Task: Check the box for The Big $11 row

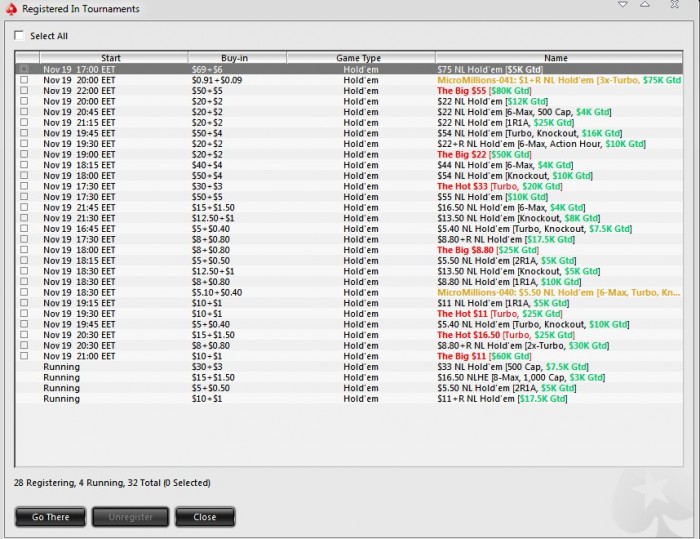Action: click(24, 356)
